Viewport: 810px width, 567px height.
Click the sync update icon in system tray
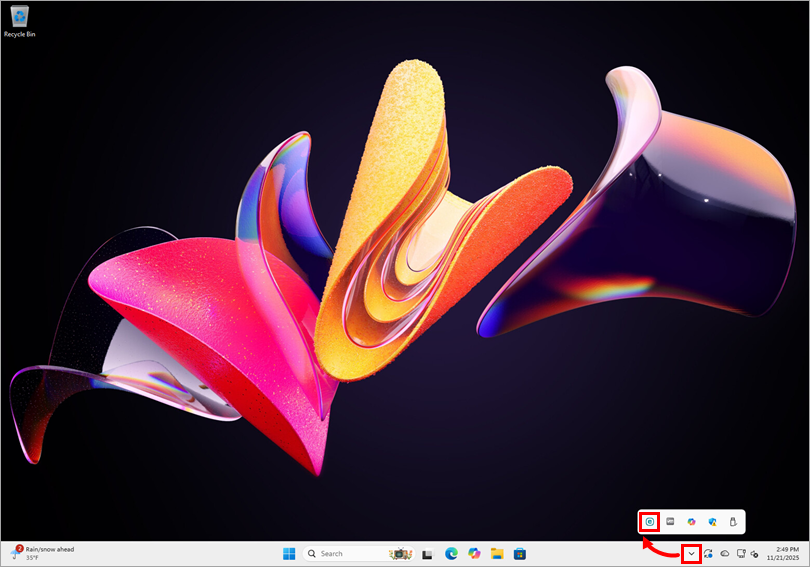(708, 553)
